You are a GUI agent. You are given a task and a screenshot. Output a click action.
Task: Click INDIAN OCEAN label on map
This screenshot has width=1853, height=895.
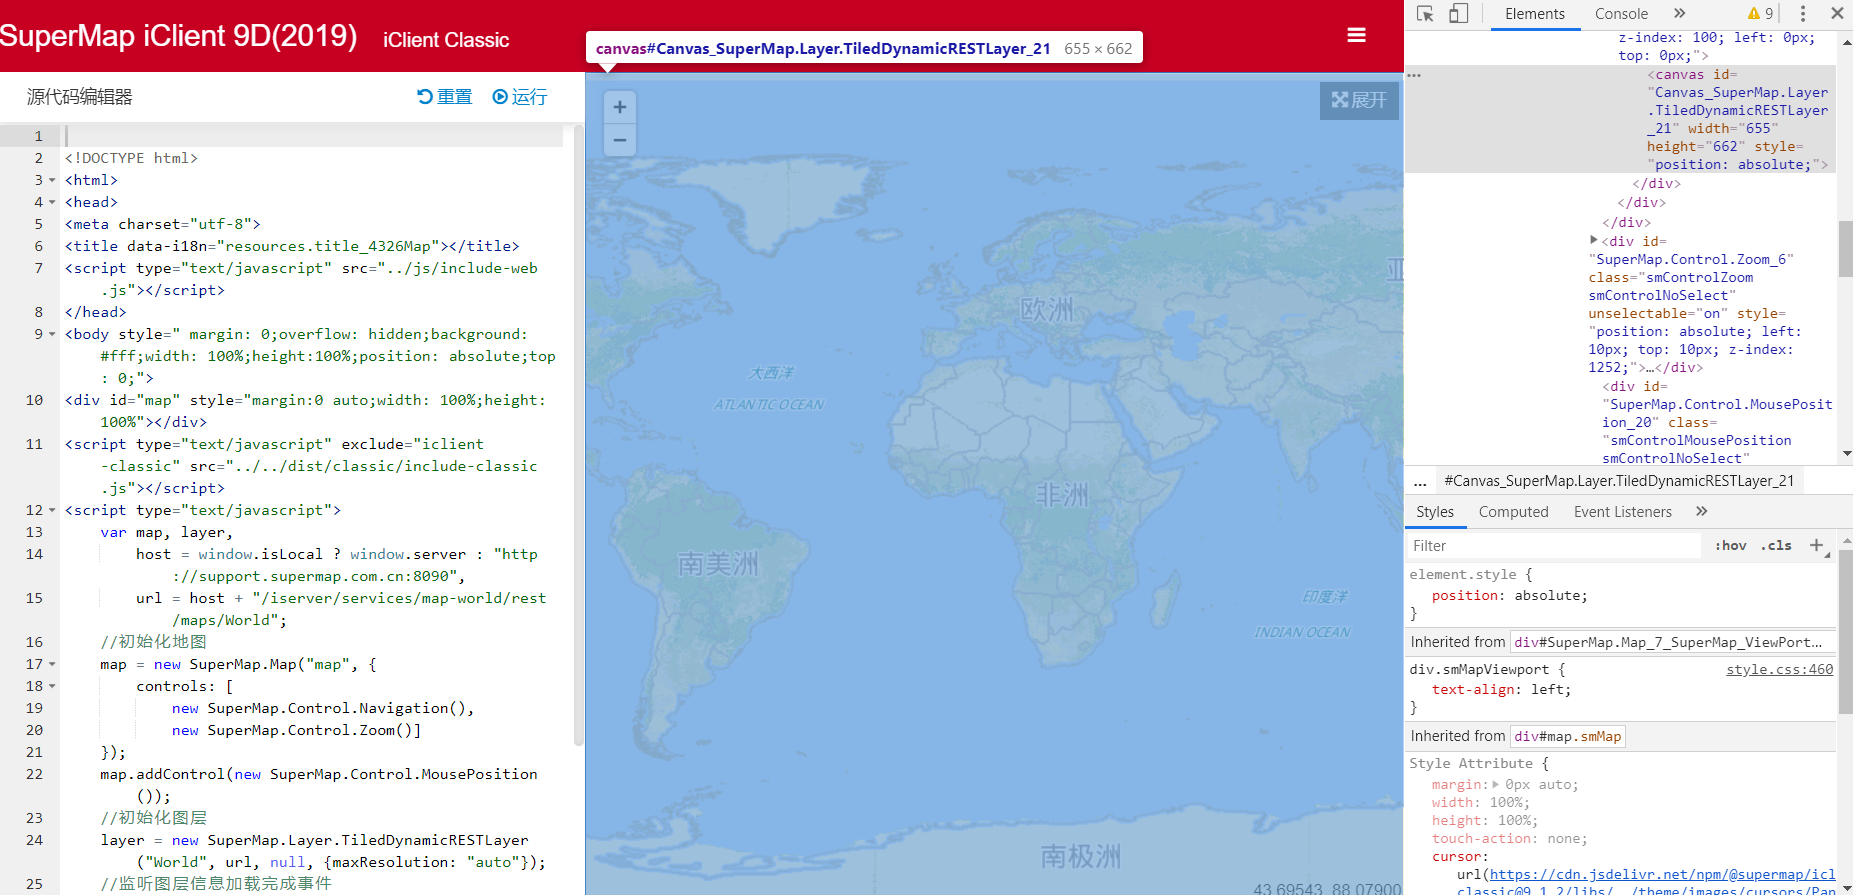tap(1302, 632)
